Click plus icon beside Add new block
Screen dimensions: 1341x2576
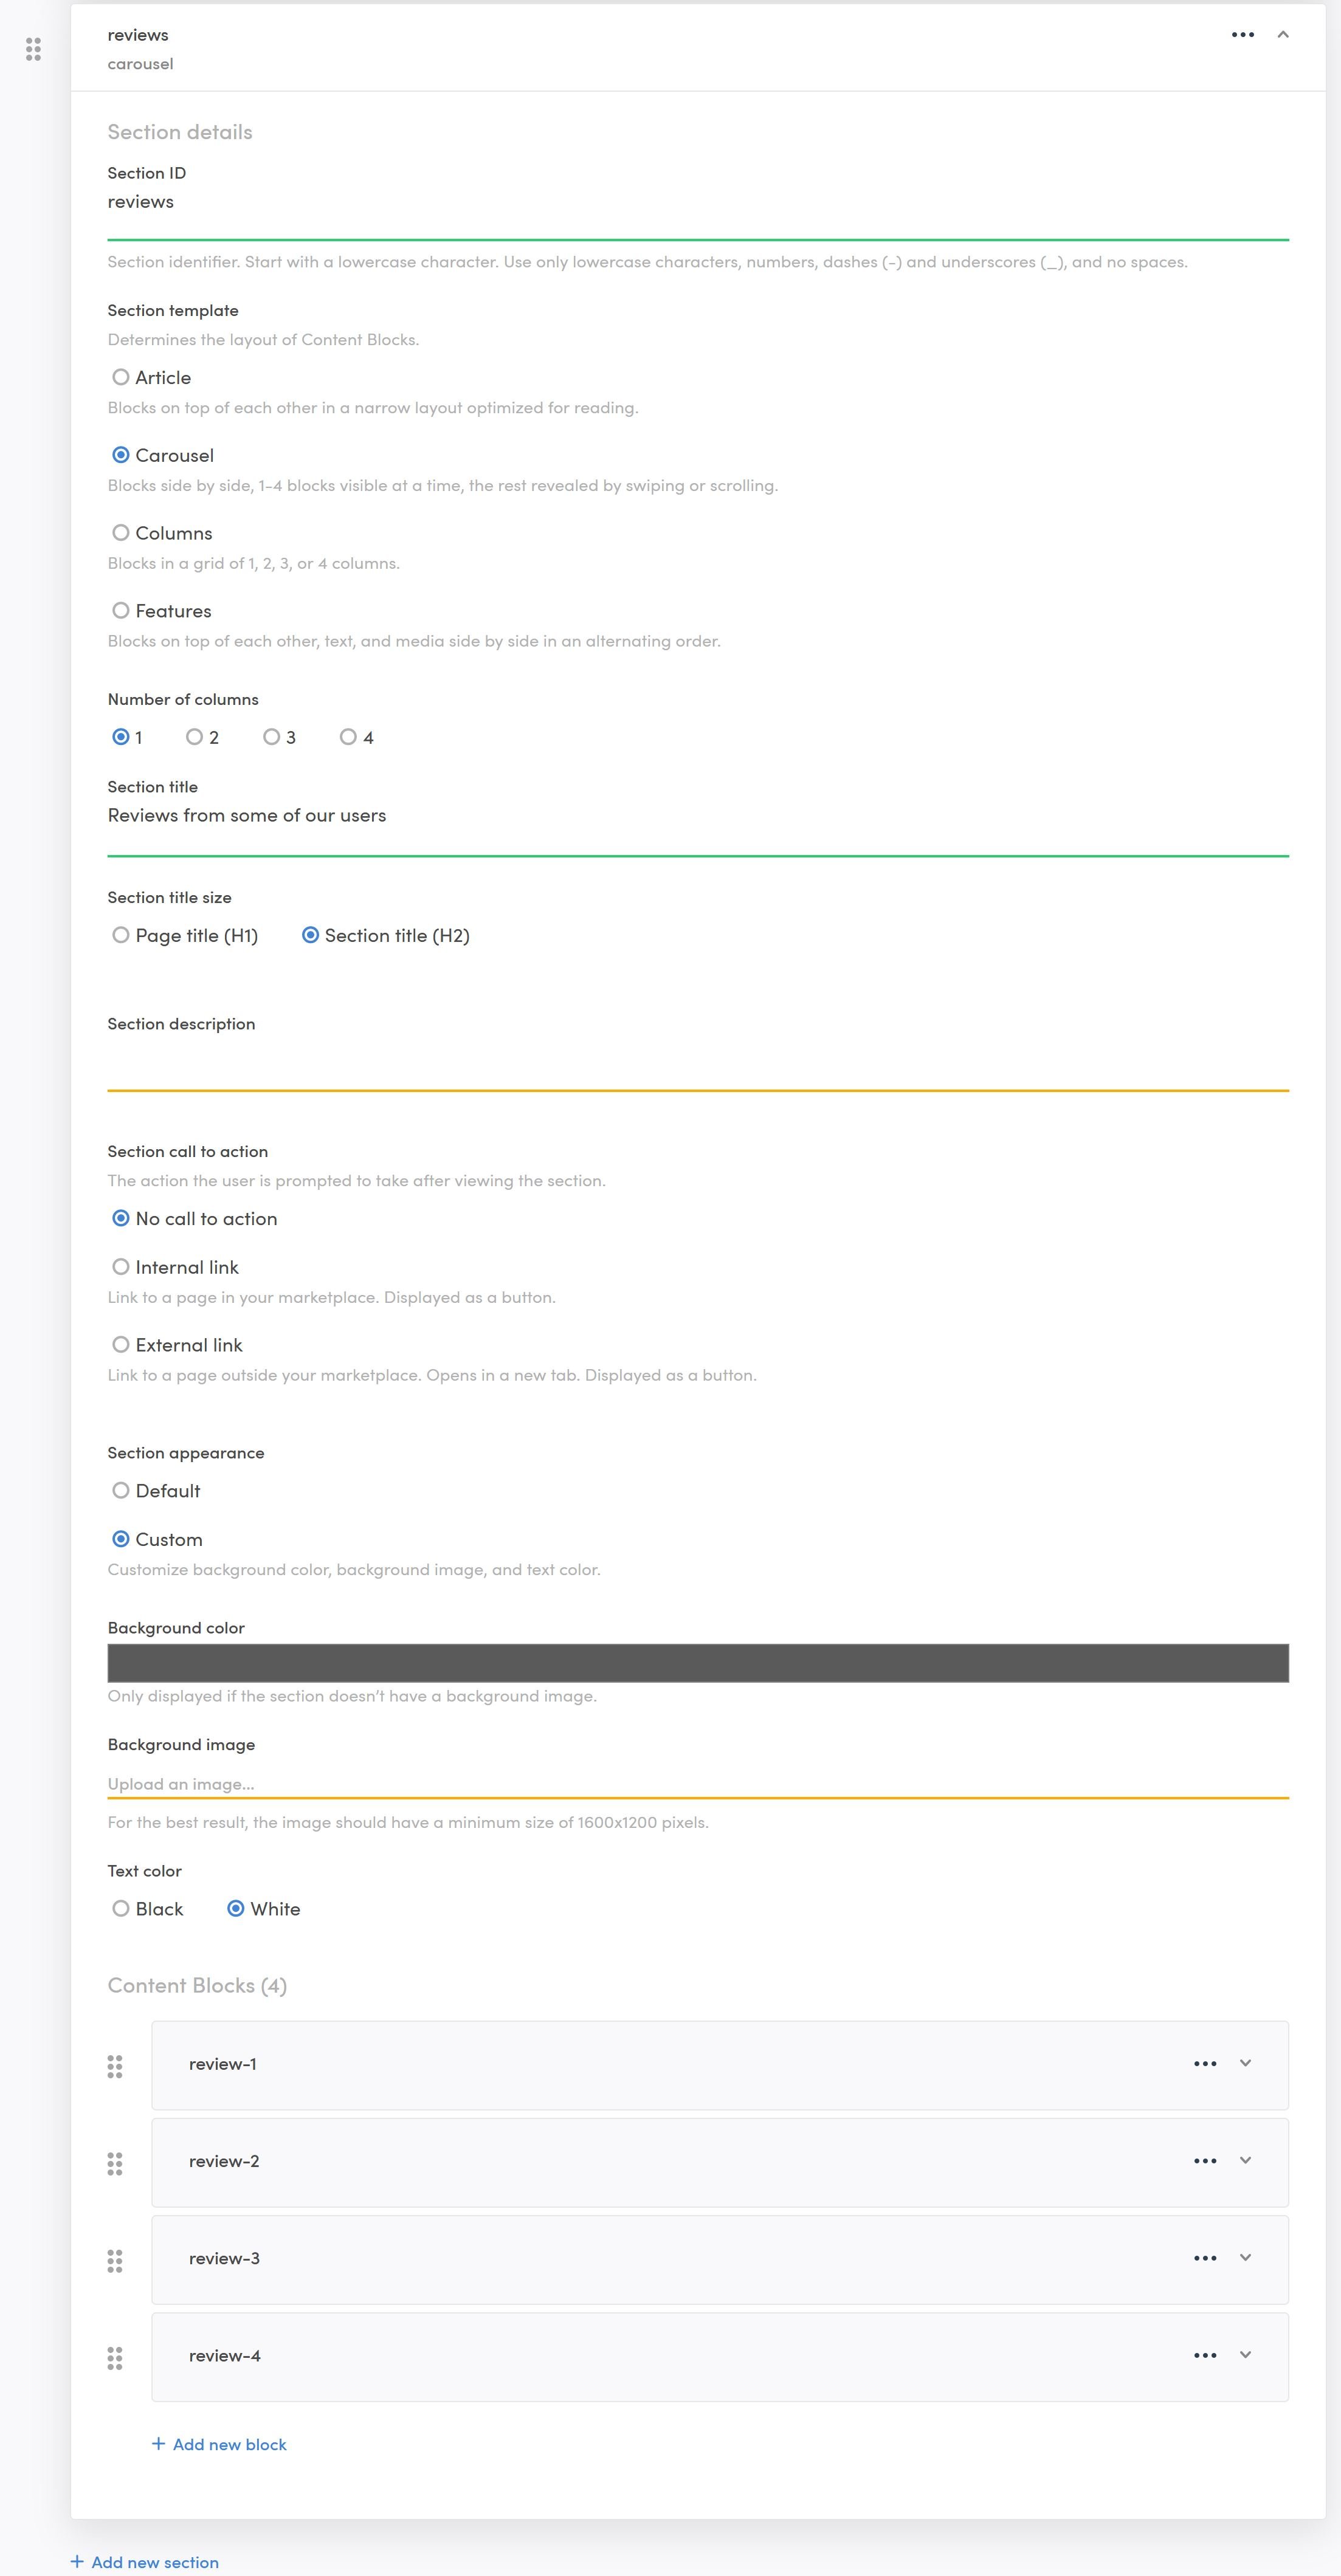158,2443
